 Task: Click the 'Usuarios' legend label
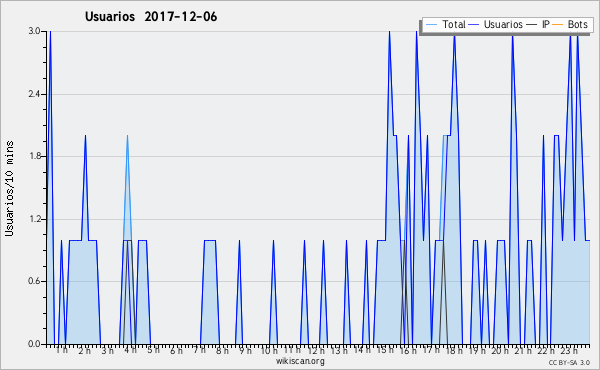[503, 24]
